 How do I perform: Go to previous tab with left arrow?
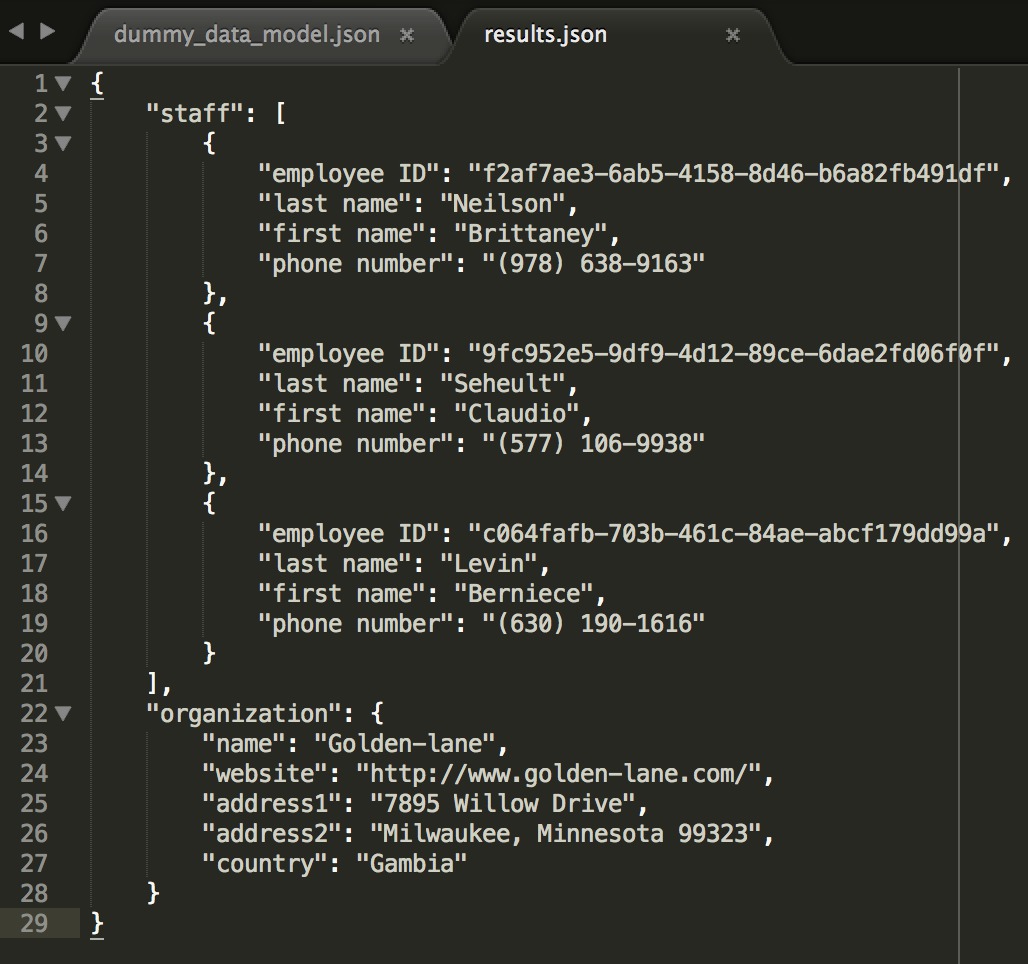(x=16, y=31)
